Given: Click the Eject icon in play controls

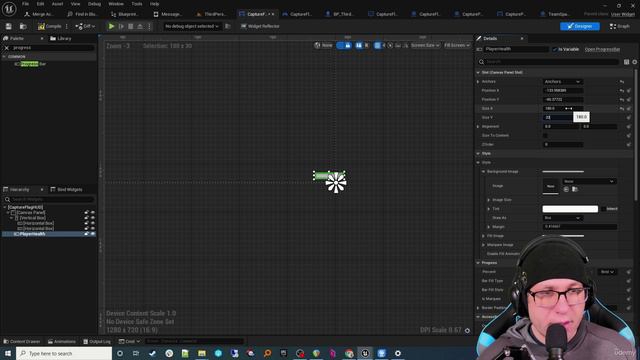Looking at the screenshot, I should click(x=140, y=26).
